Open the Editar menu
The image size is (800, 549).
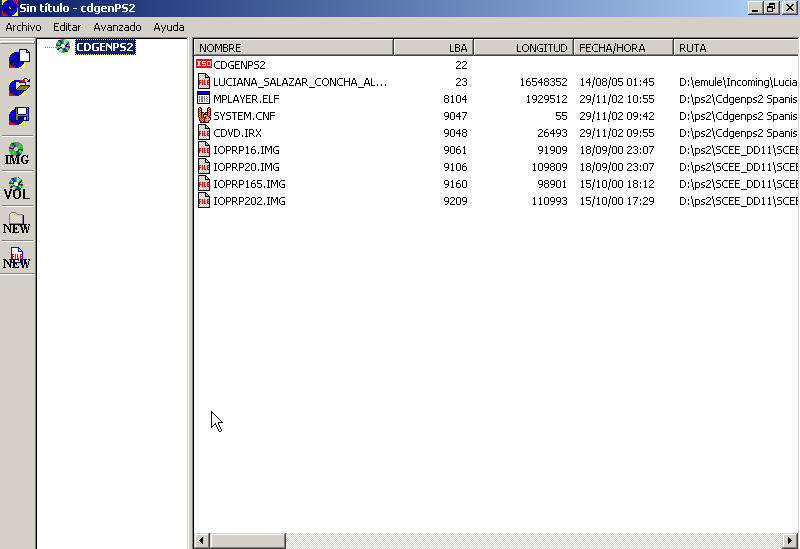pyautogui.click(x=67, y=27)
